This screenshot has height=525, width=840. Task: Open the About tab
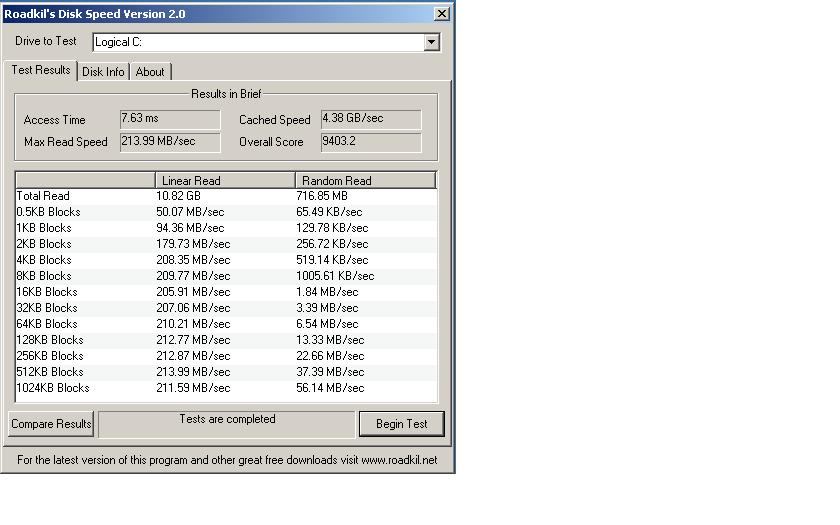tap(150, 72)
